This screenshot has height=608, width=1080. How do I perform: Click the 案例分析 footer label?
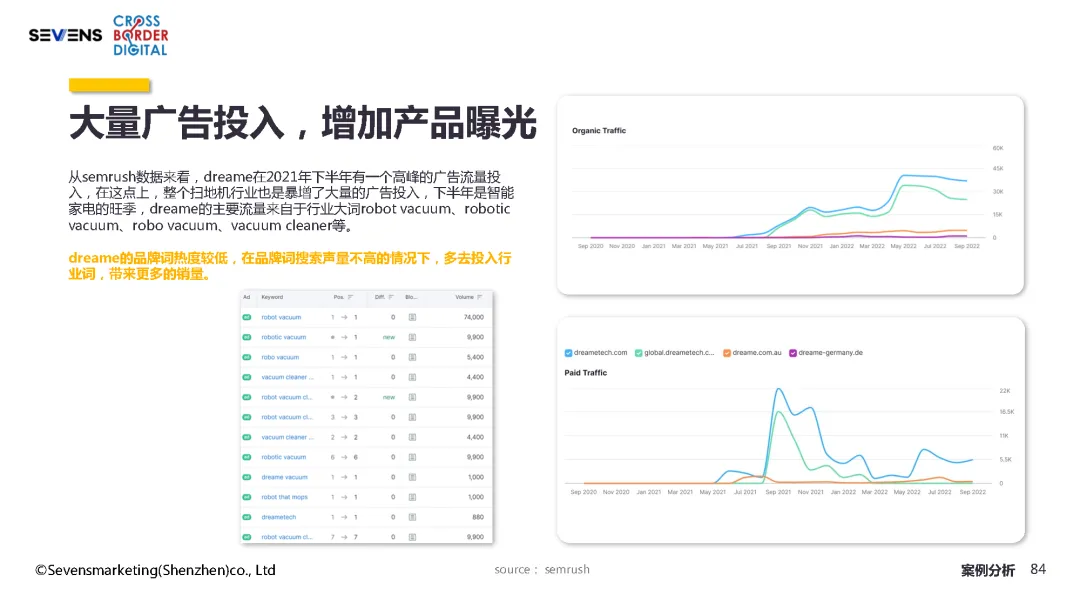tap(988, 570)
